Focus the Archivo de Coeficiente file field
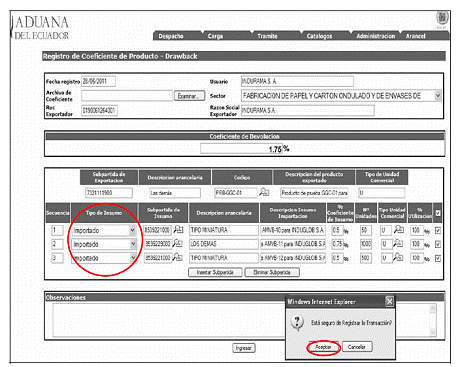Image resolution: width=460 pixels, height=367 pixels. (x=127, y=96)
